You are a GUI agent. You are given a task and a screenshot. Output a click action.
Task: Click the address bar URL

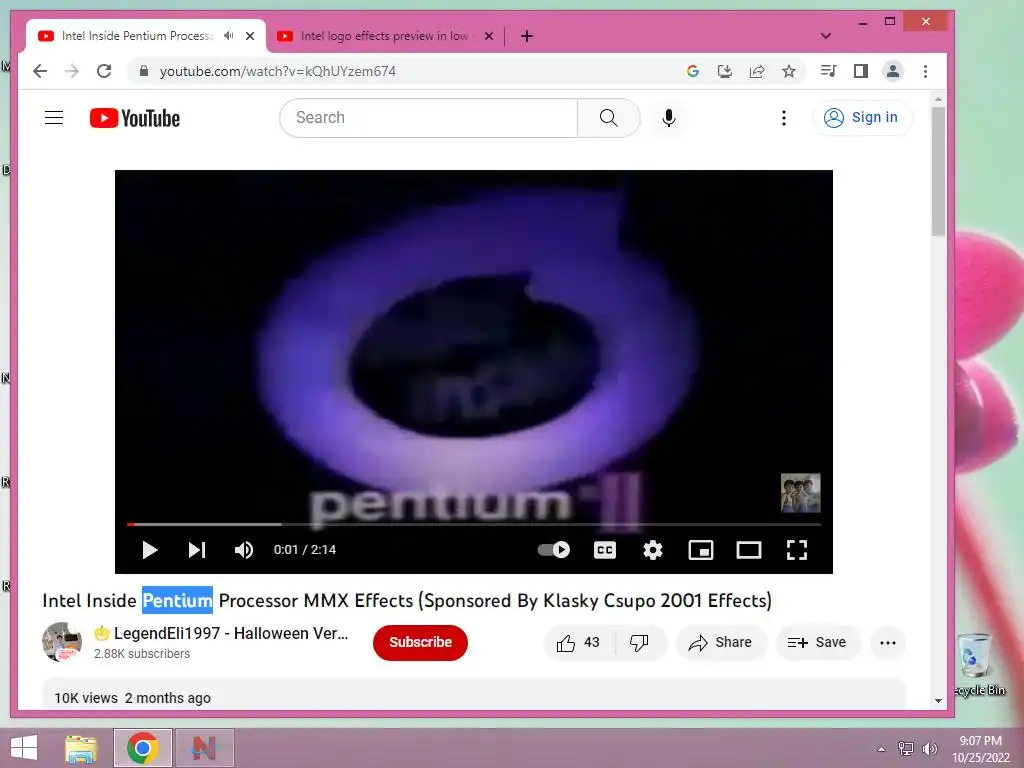pos(278,71)
